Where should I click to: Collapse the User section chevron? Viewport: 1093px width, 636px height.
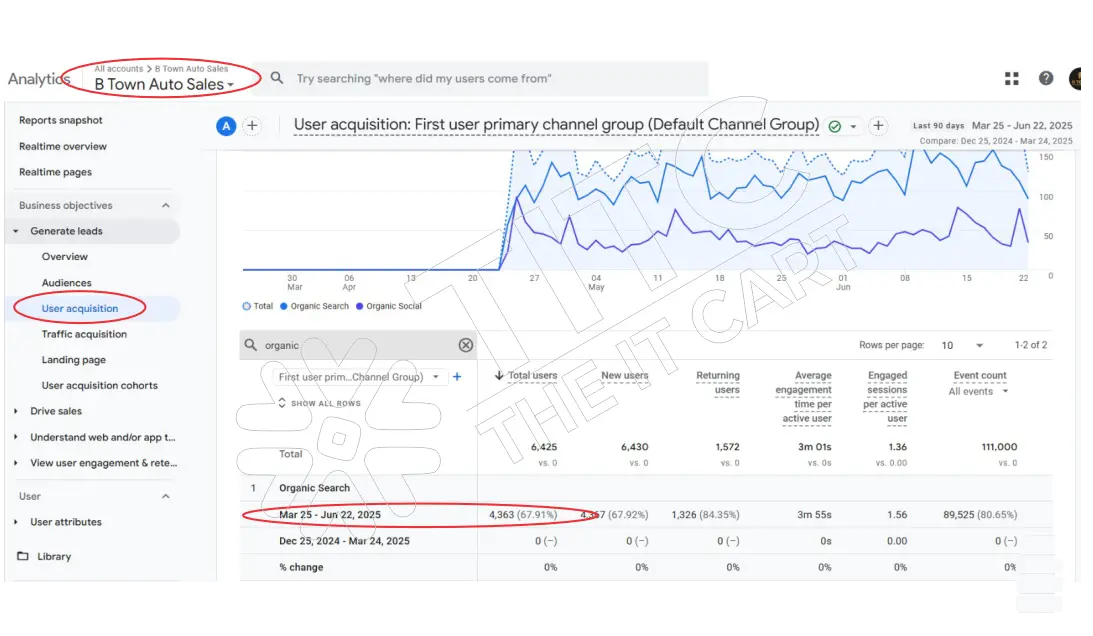166,497
